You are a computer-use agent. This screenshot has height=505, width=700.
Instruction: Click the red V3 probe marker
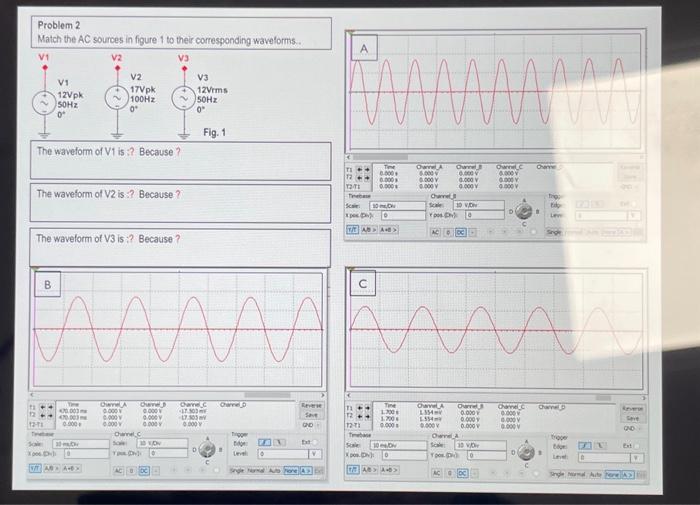point(184,68)
